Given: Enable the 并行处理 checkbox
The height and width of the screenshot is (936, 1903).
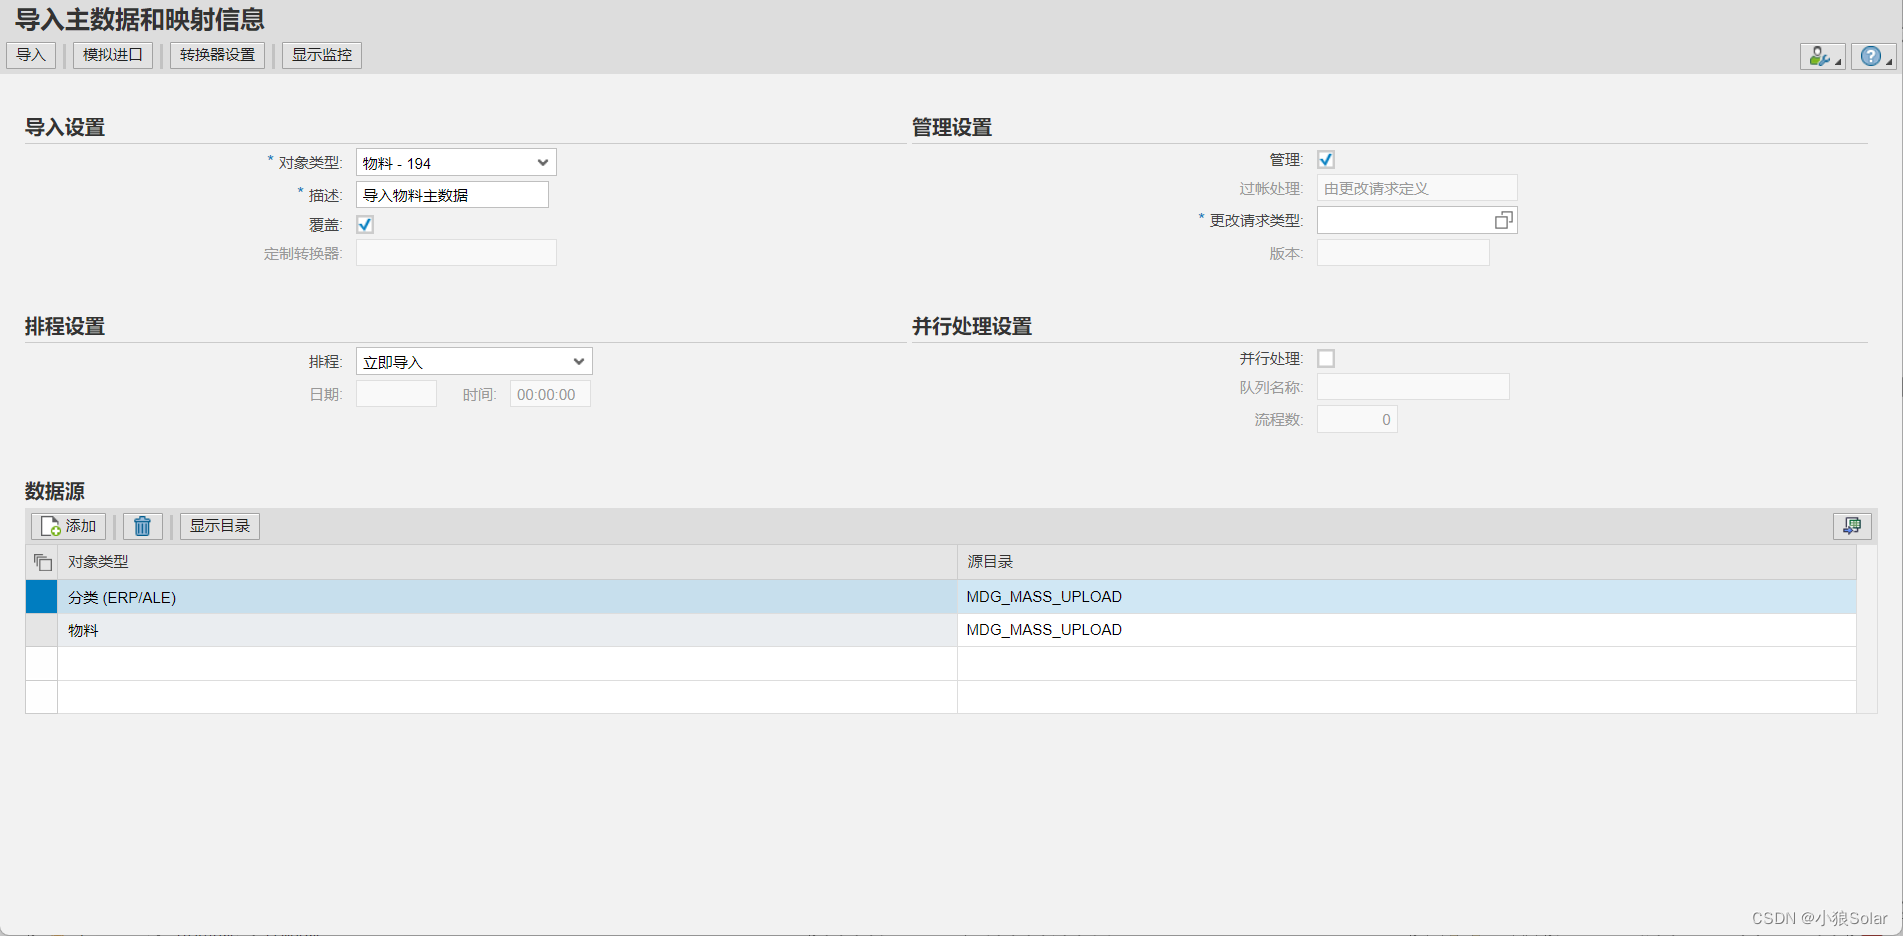Looking at the screenshot, I should [1326, 359].
